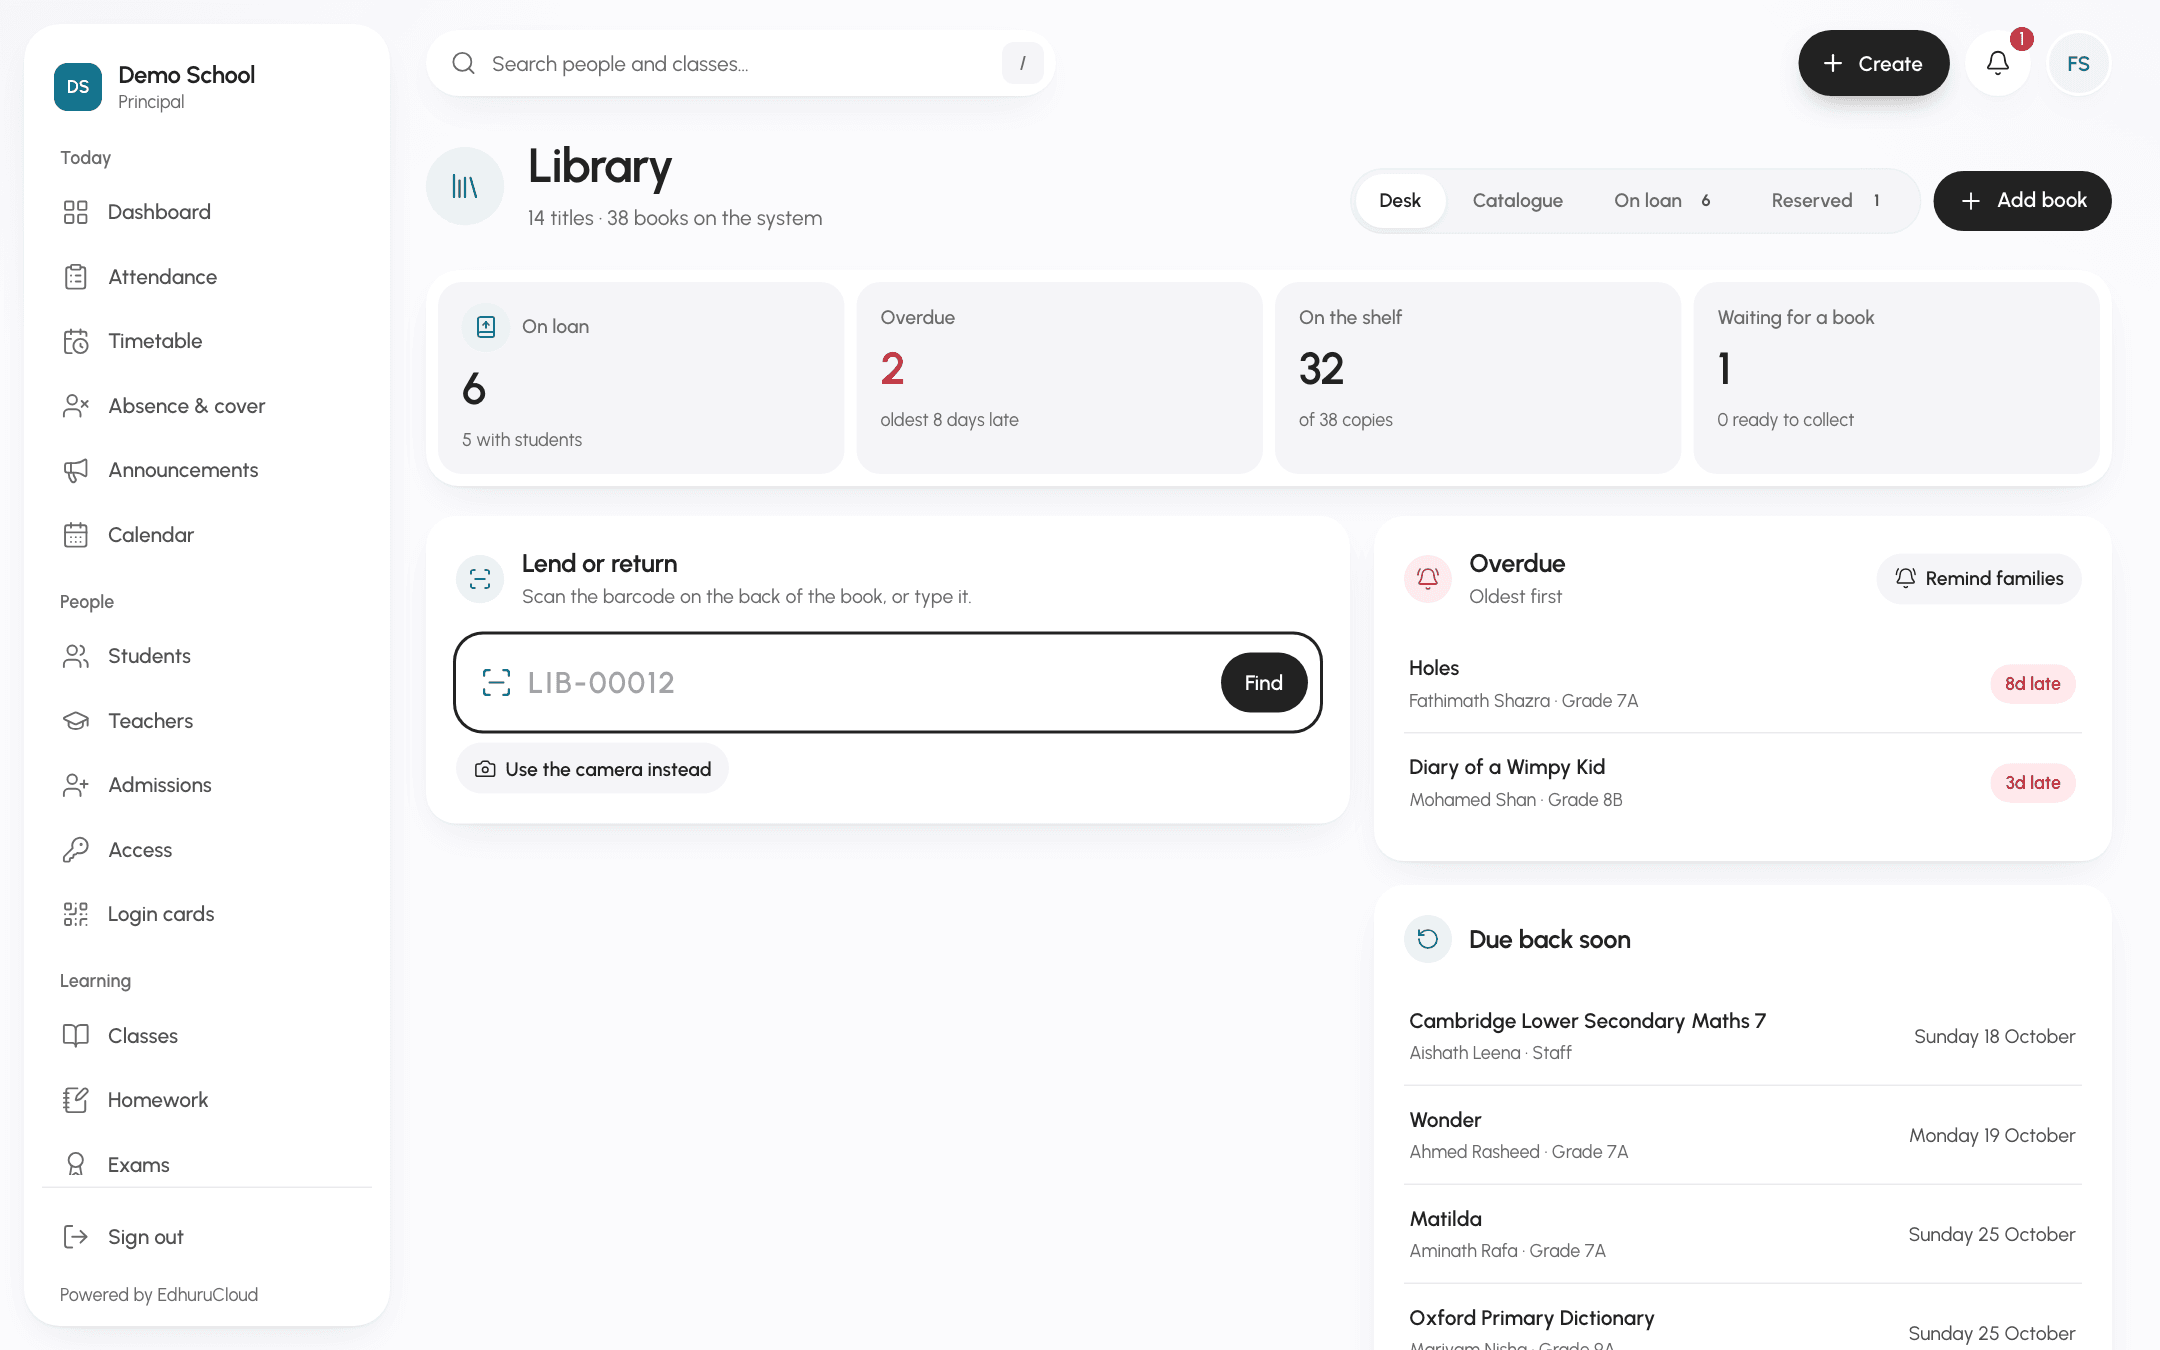The image size is (2160, 1350).
Task: Click the Announcements megaphone icon
Action: 76,470
